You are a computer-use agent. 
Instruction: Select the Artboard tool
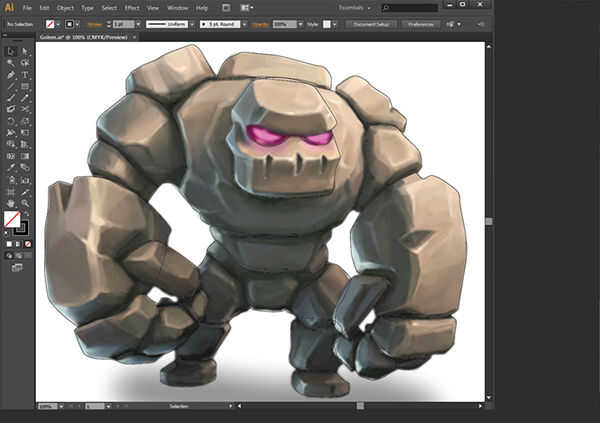pos(11,192)
